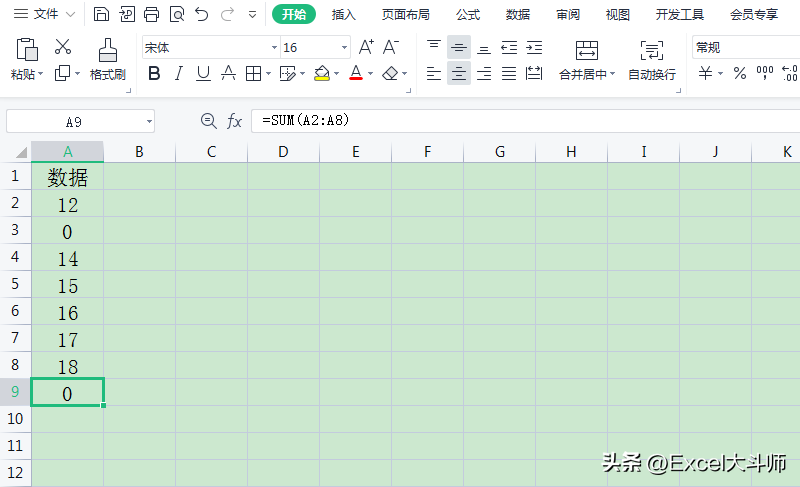Click the Paste clipboard icon
The height and width of the screenshot is (487, 800).
pyautogui.click(x=27, y=49)
